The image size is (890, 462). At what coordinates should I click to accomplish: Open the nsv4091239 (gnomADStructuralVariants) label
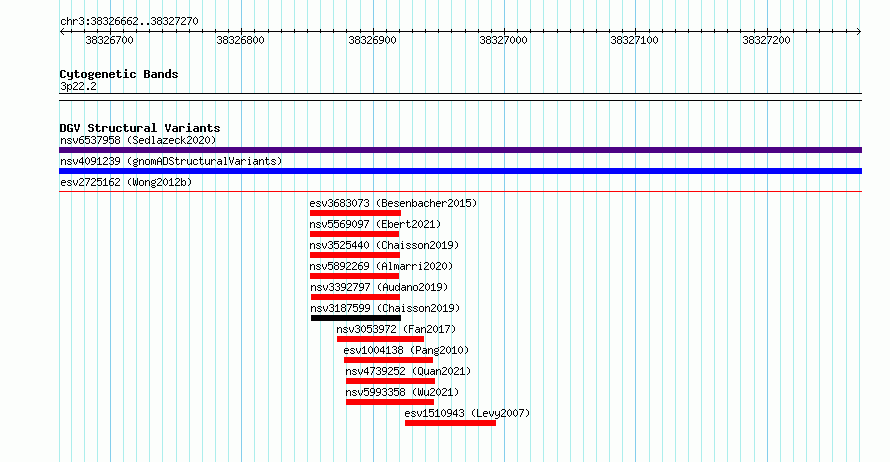171,161
